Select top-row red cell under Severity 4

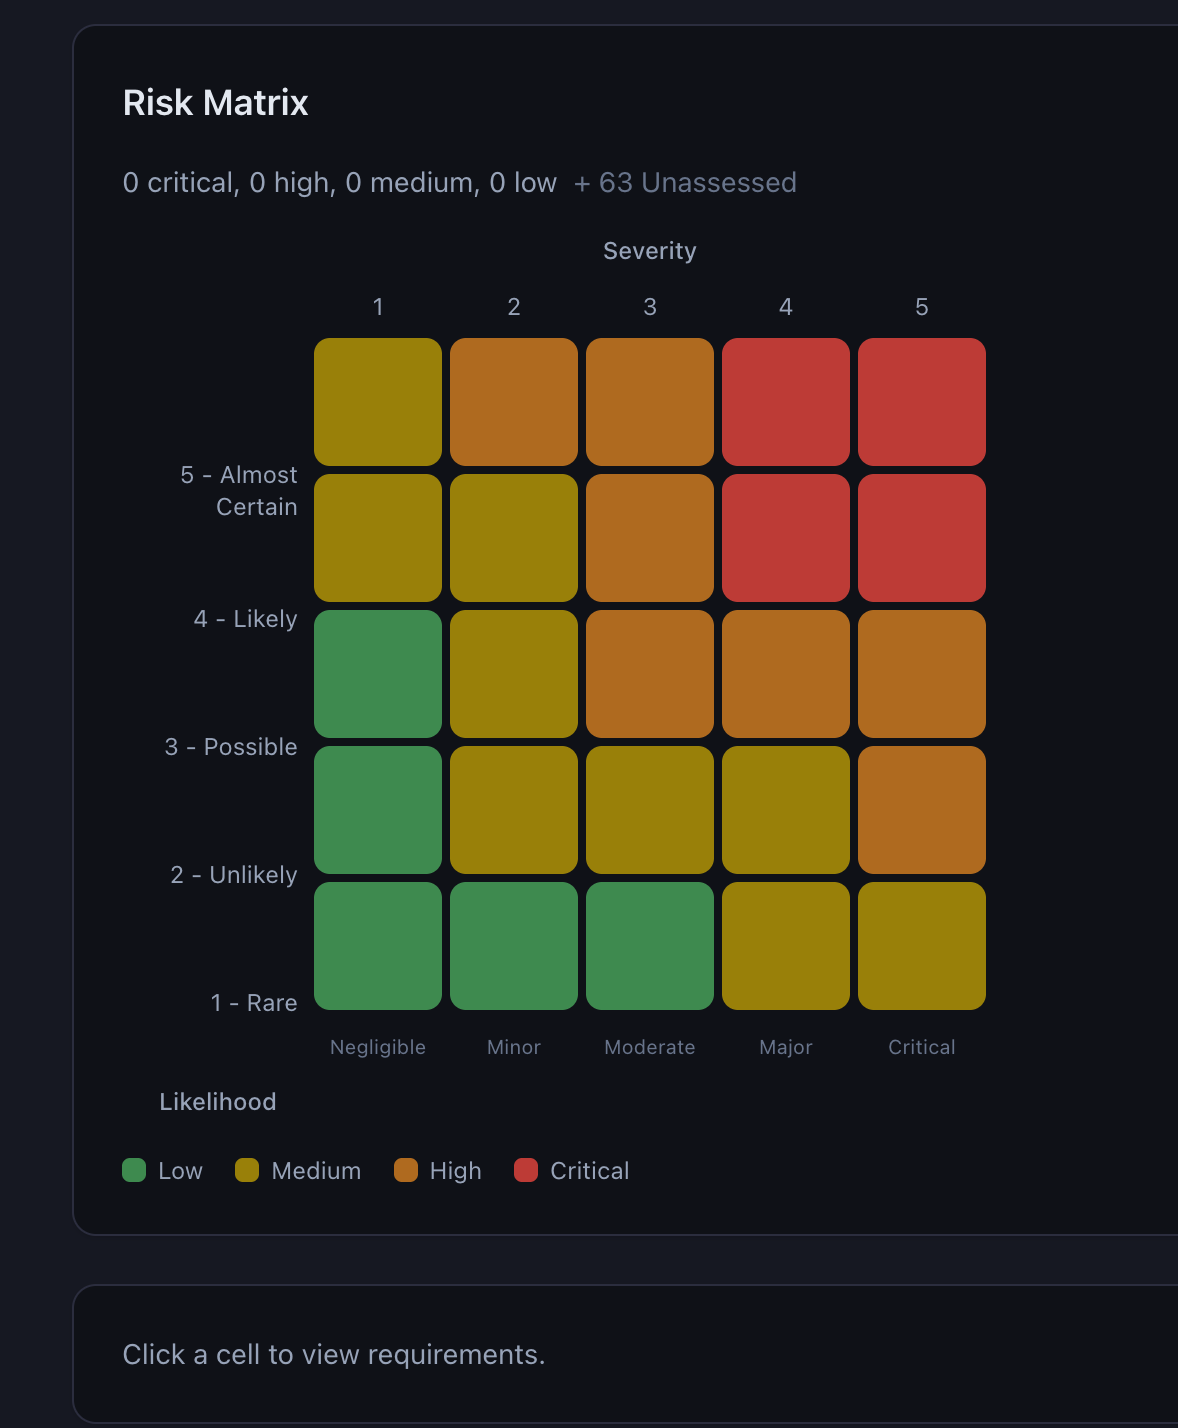(x=785, y=402)
